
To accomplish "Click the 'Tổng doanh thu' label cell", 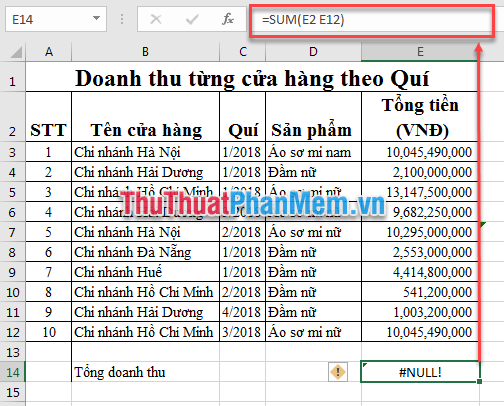I will tap(146, 372).
